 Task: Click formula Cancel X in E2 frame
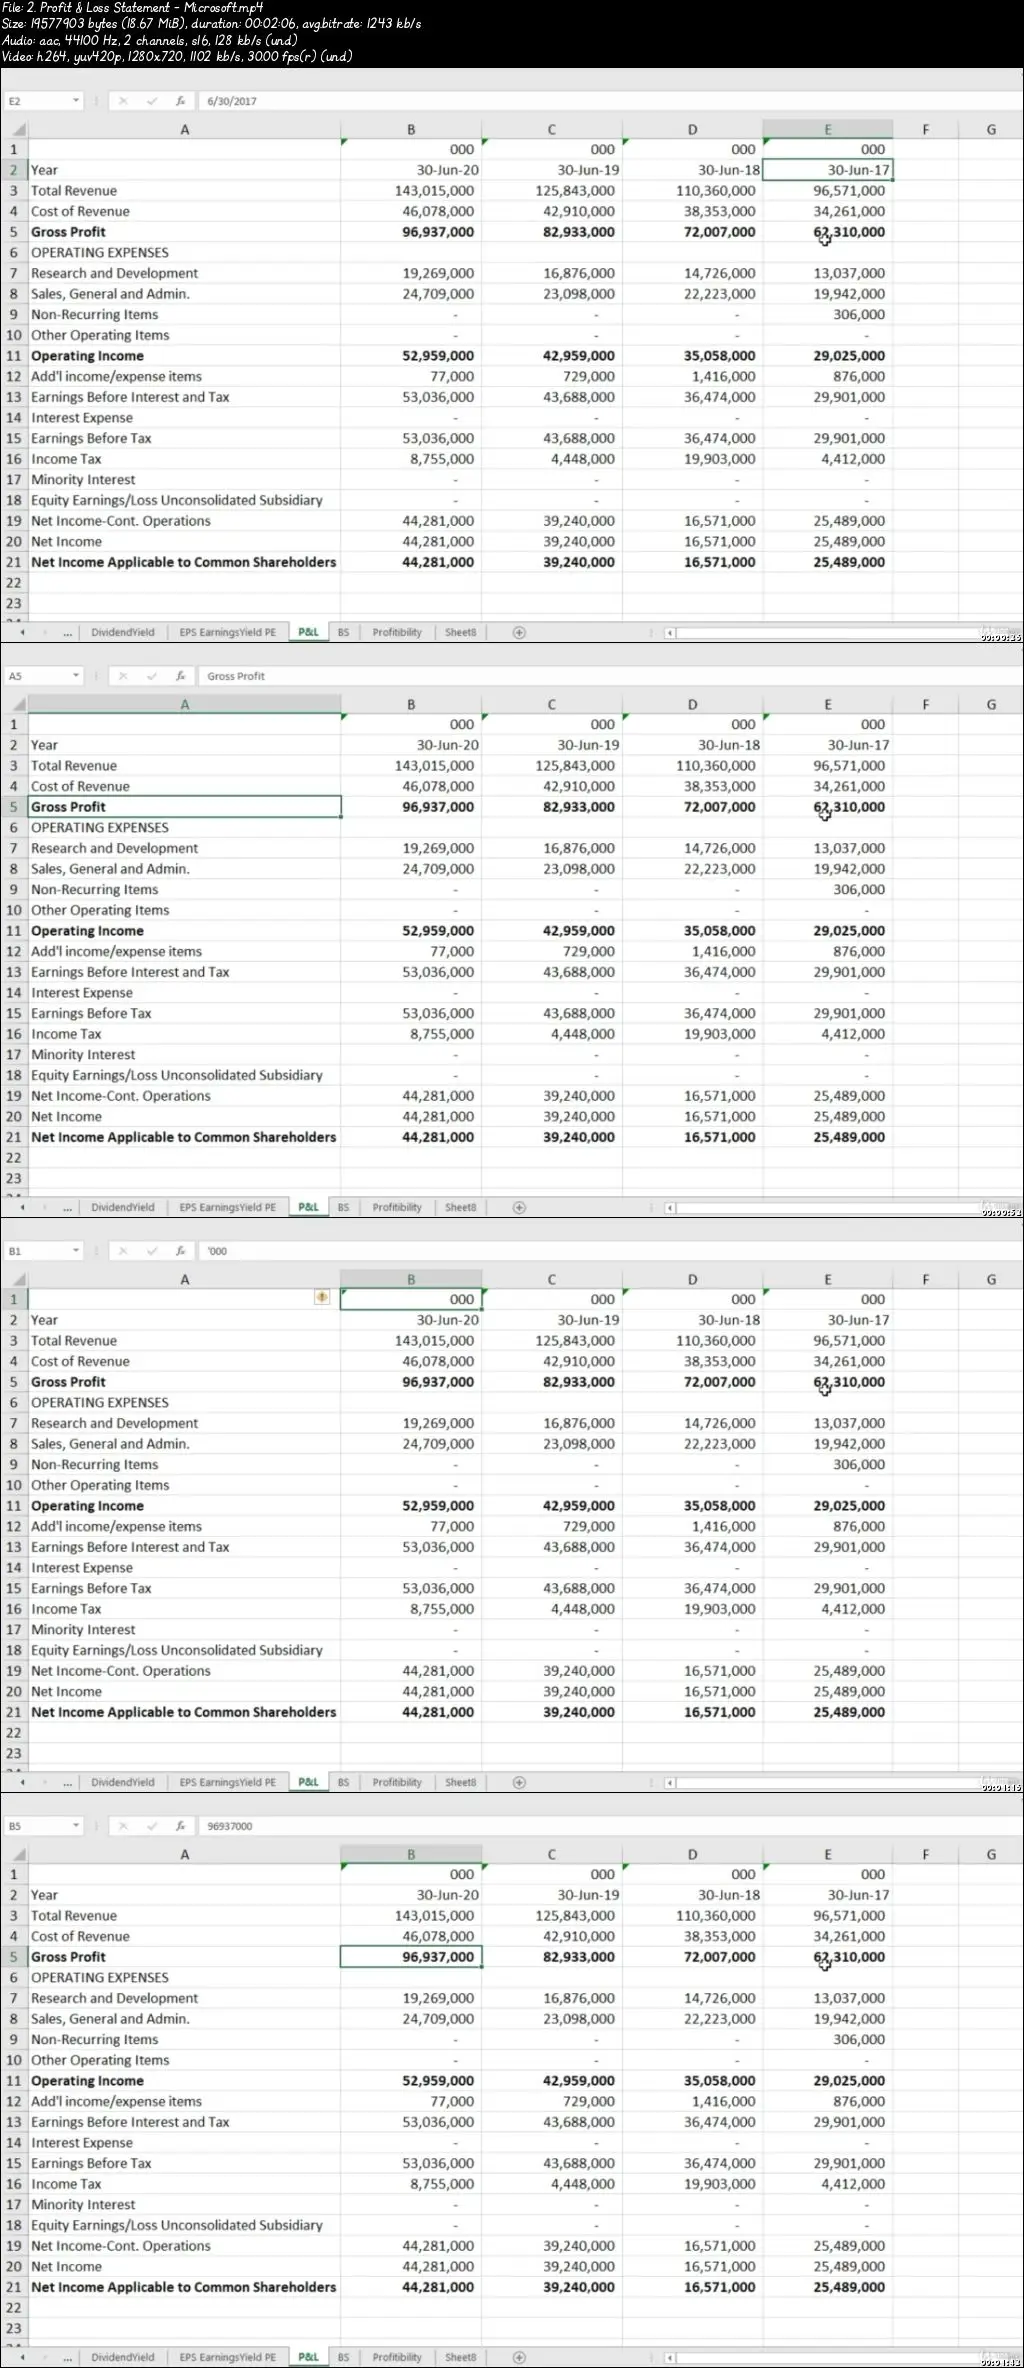tap(123, 101)
